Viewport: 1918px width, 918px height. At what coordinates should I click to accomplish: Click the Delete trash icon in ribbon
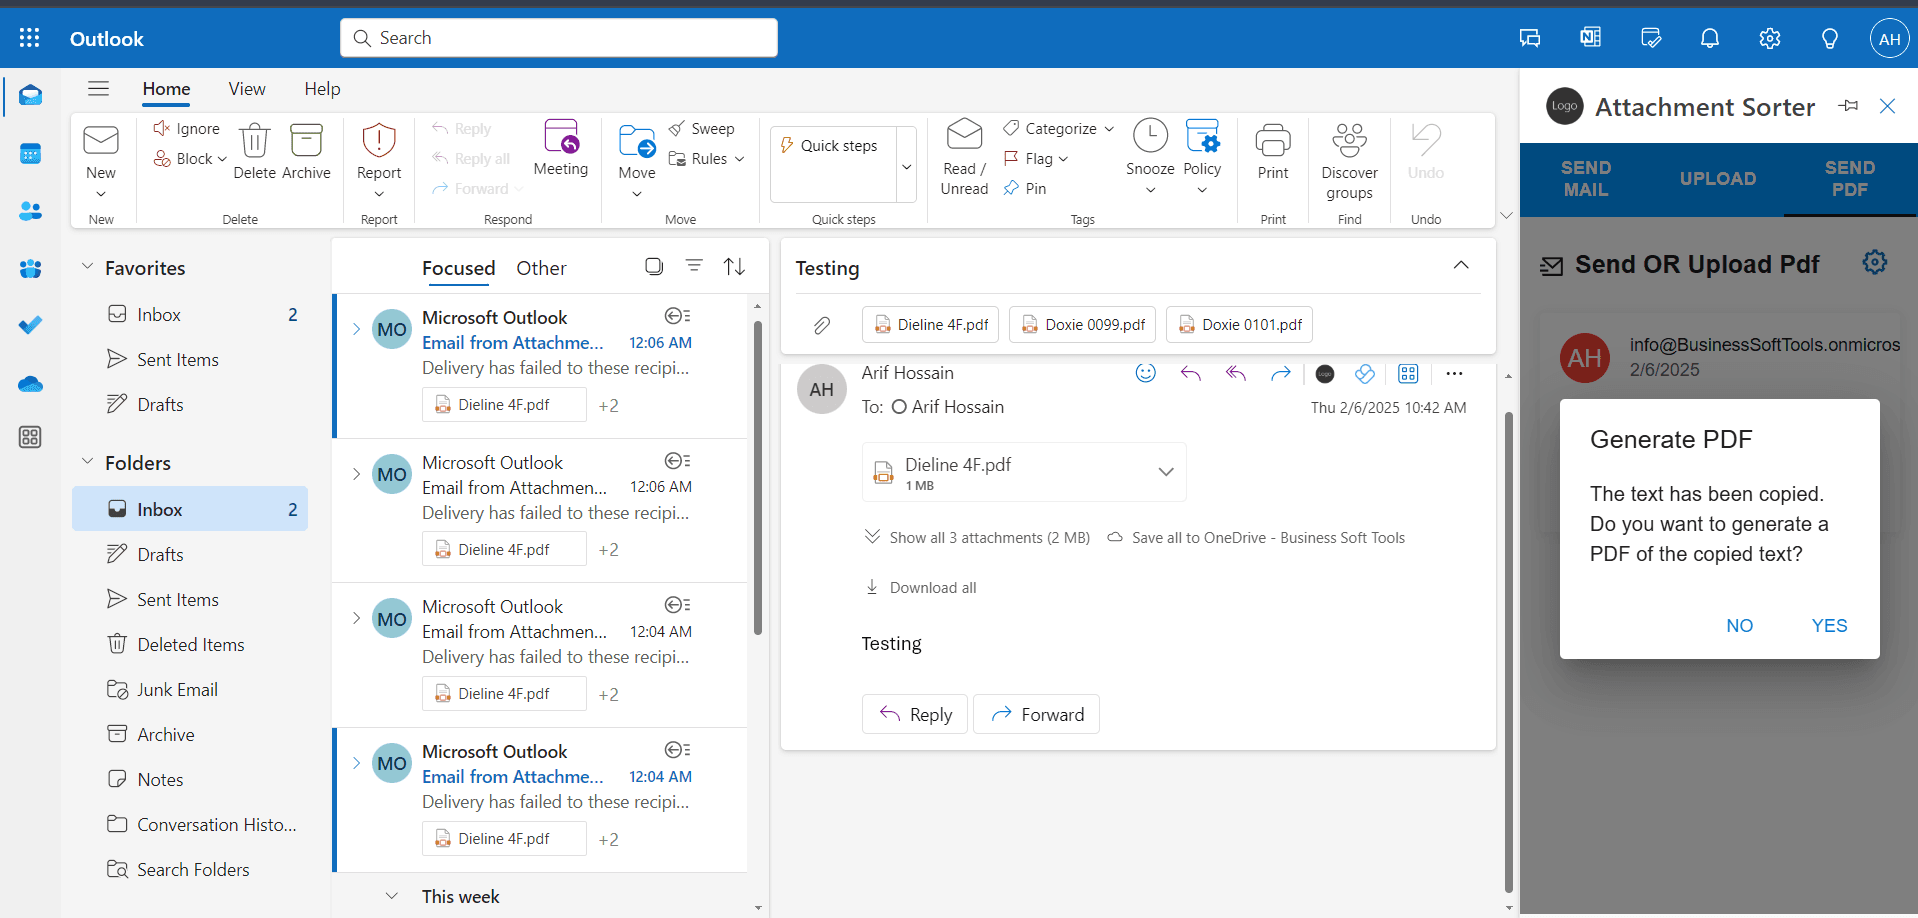coord(255,141)
